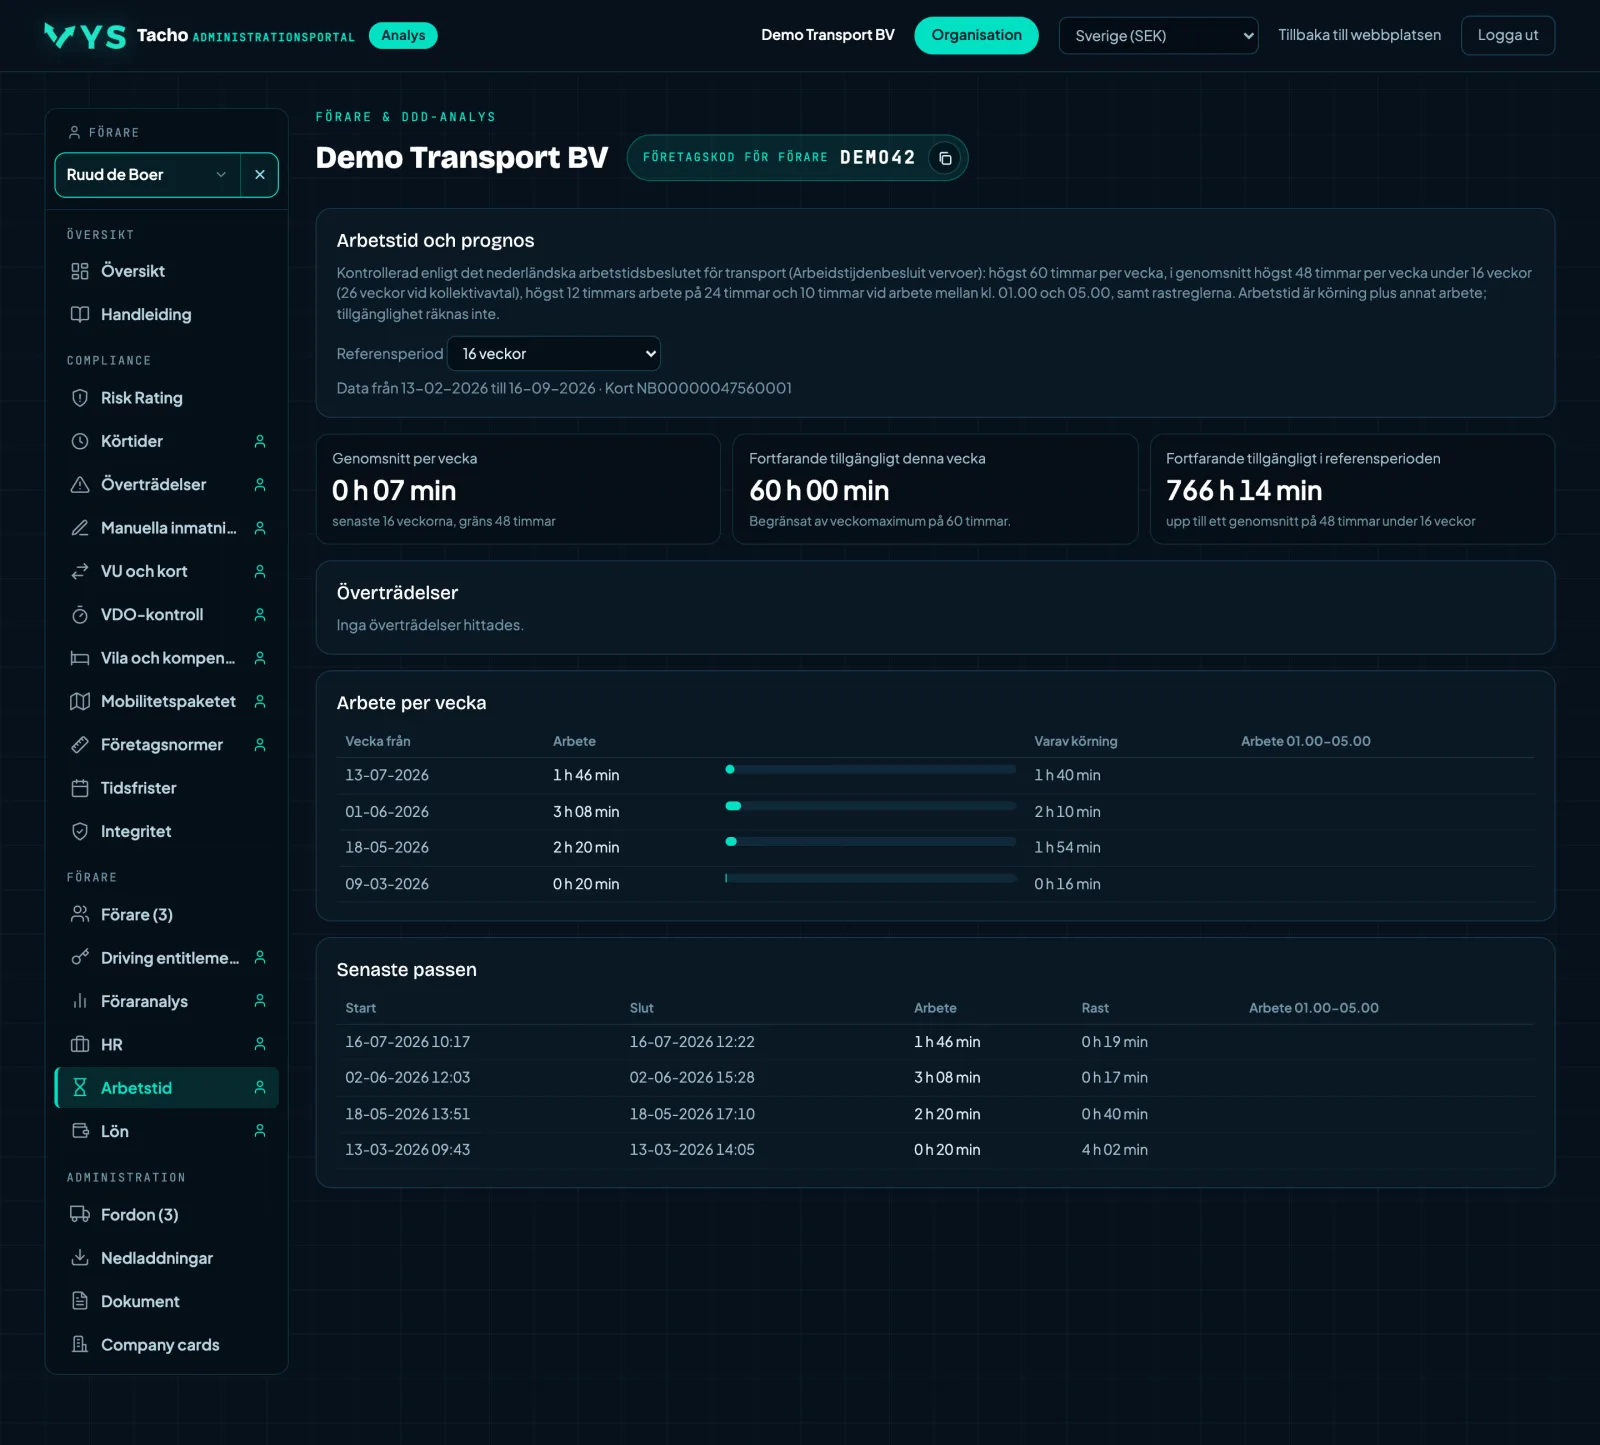1600x1445 pixels.
Task: Open Vila och kompensation bed icon
Action: tap(80, 658)
